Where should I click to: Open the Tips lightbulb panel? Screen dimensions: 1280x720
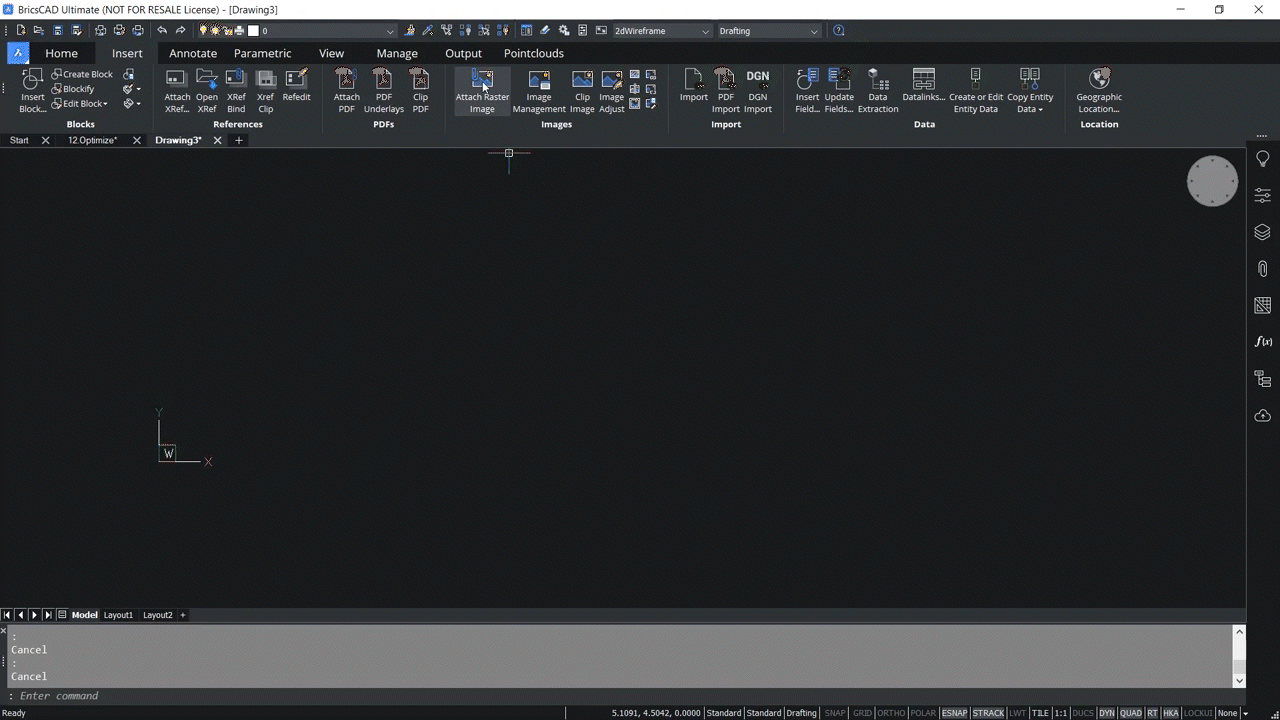coord(1263,159)
